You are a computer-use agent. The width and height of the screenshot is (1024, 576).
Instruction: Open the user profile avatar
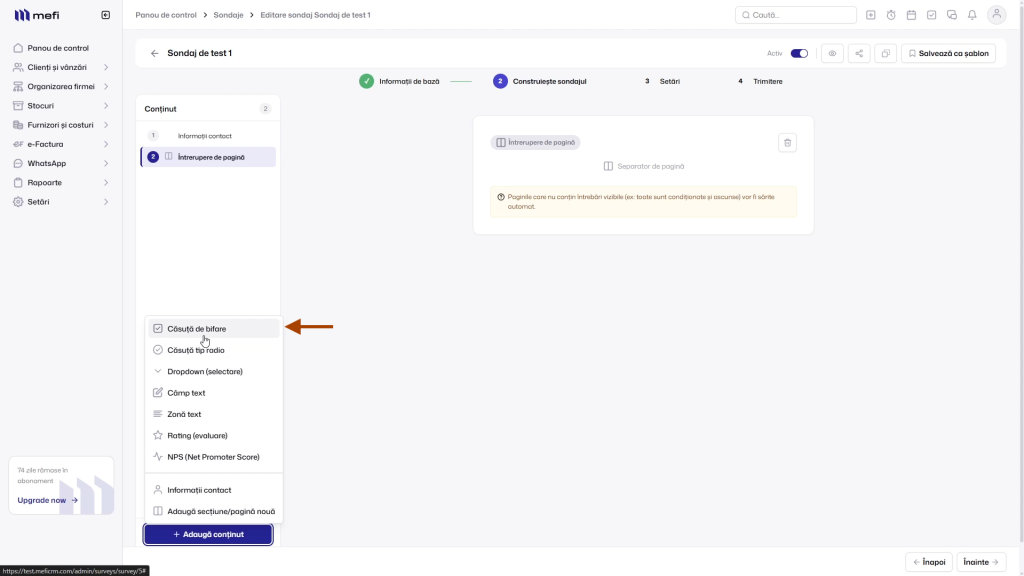click(x=996, y=14)
